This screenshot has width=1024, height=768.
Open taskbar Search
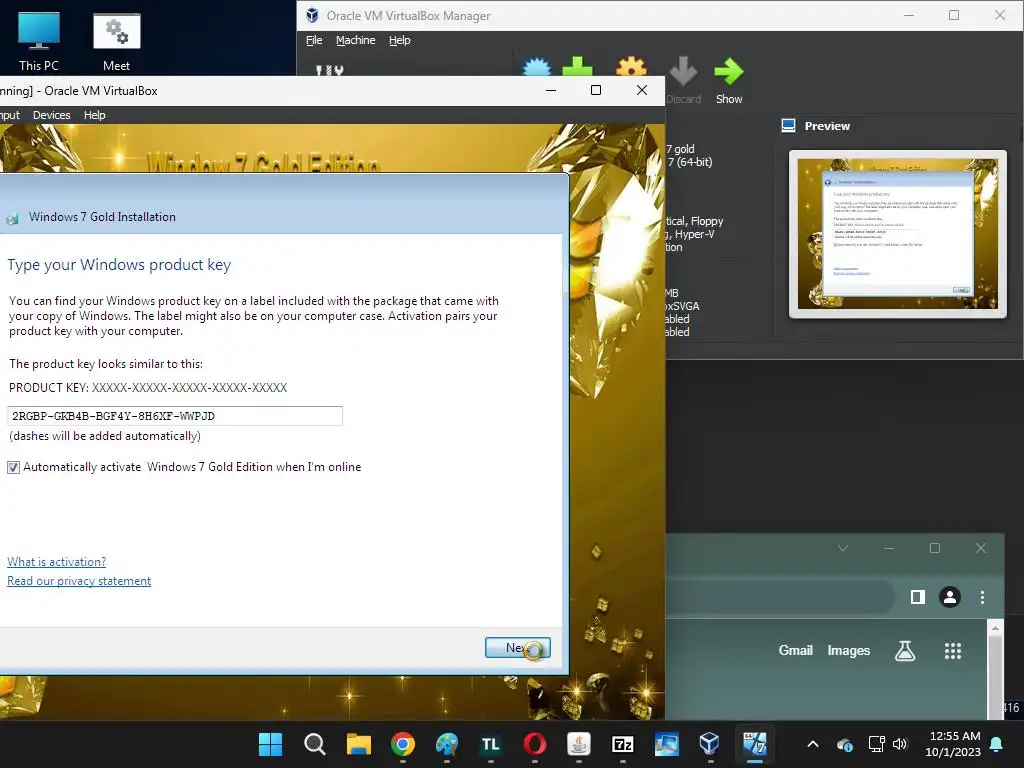click(x=315, y=744)
